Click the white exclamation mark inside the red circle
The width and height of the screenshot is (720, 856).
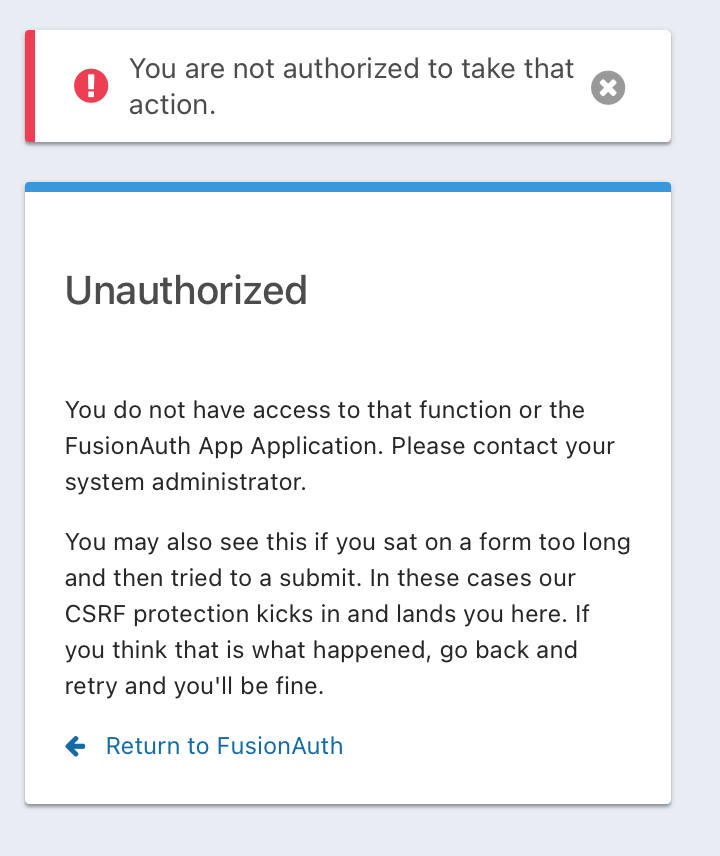91,86
